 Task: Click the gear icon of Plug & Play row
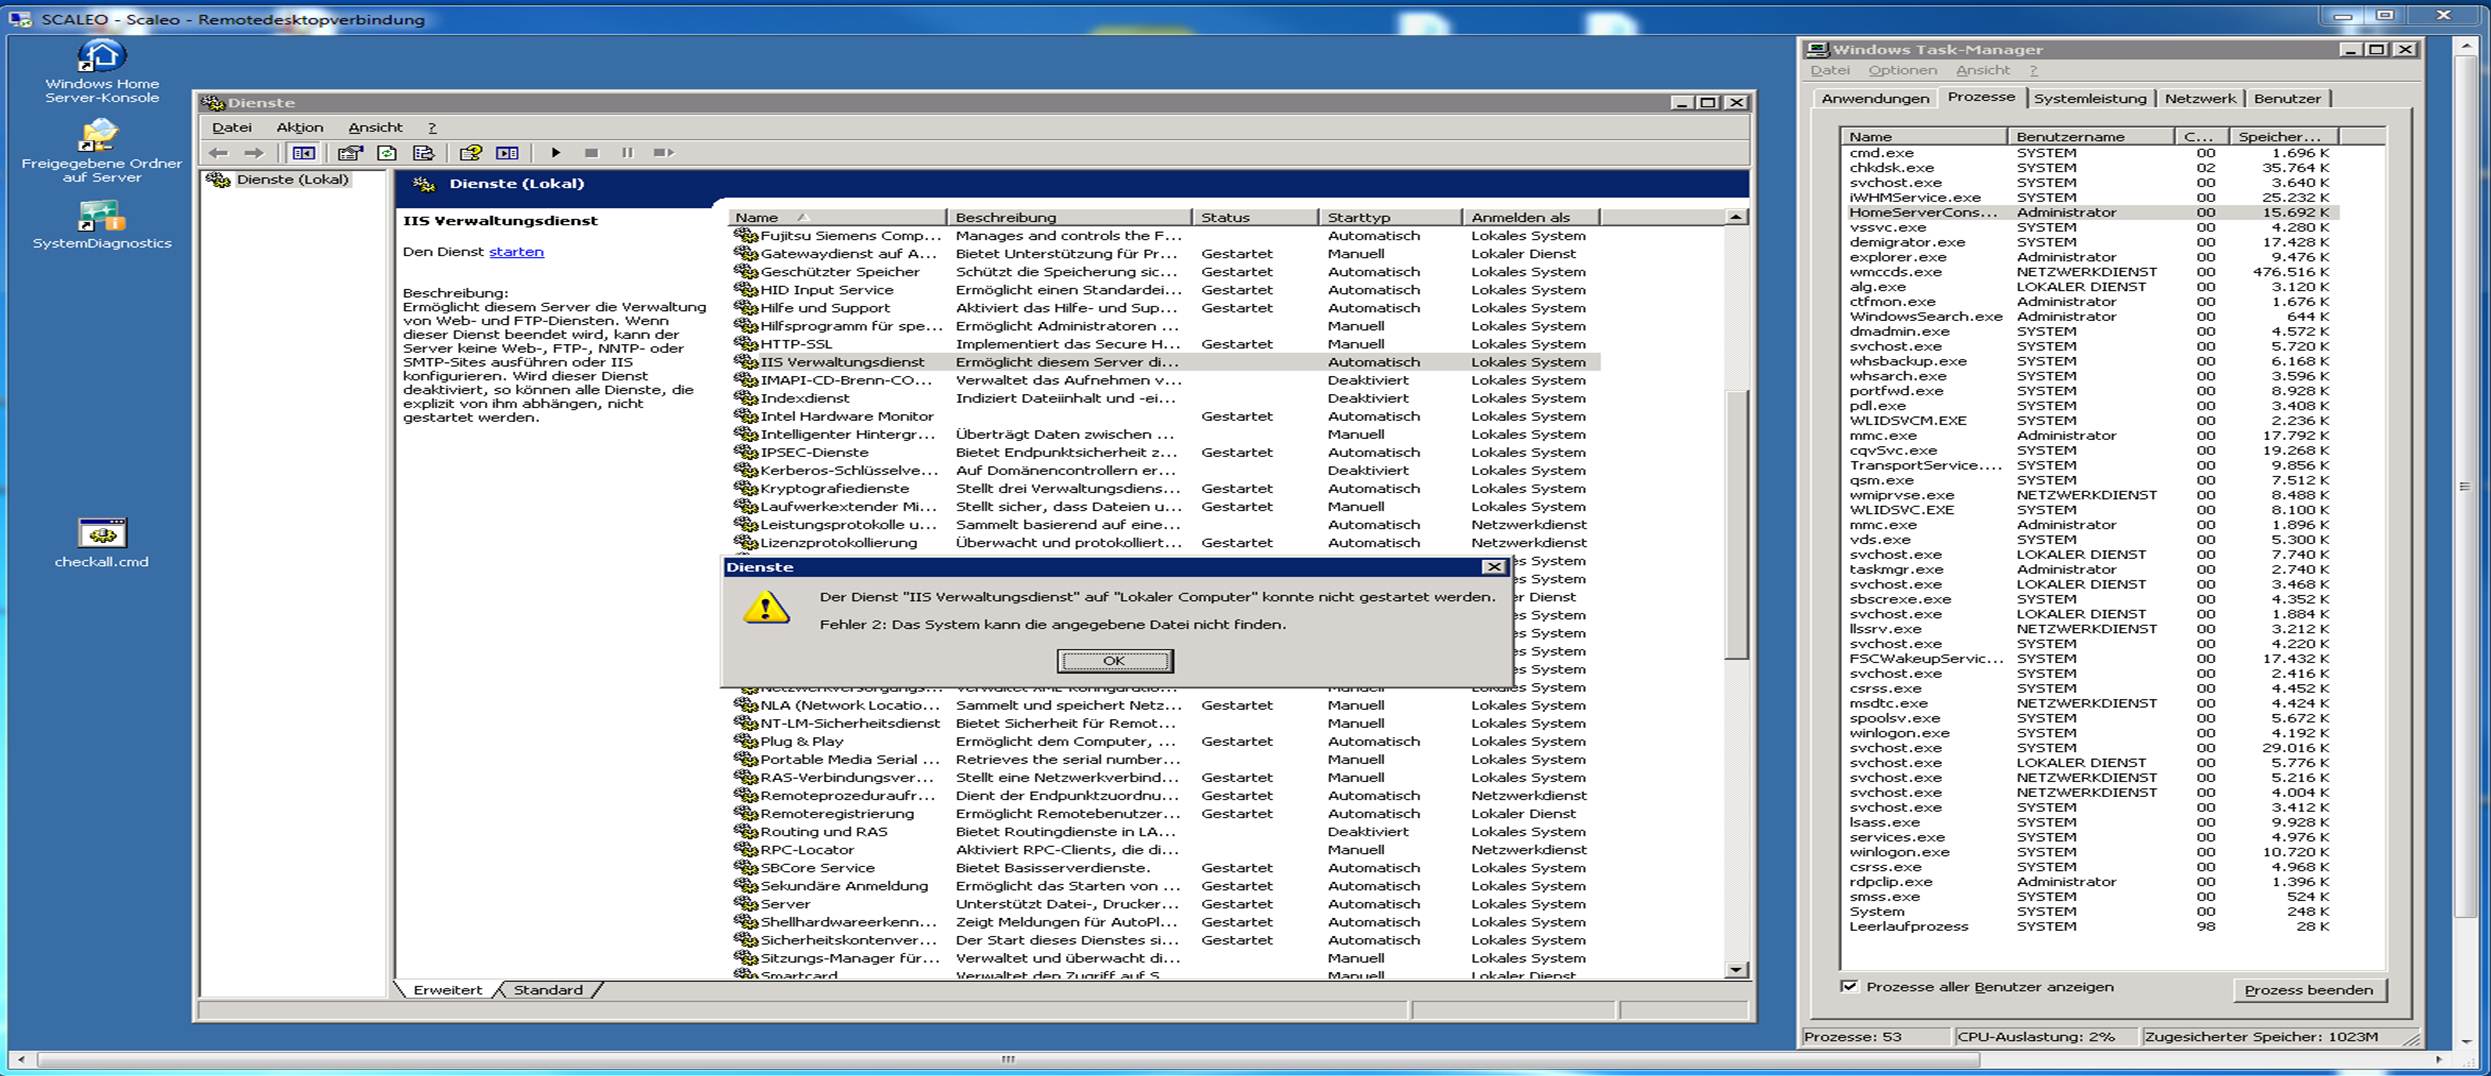(x=745, y=741)
